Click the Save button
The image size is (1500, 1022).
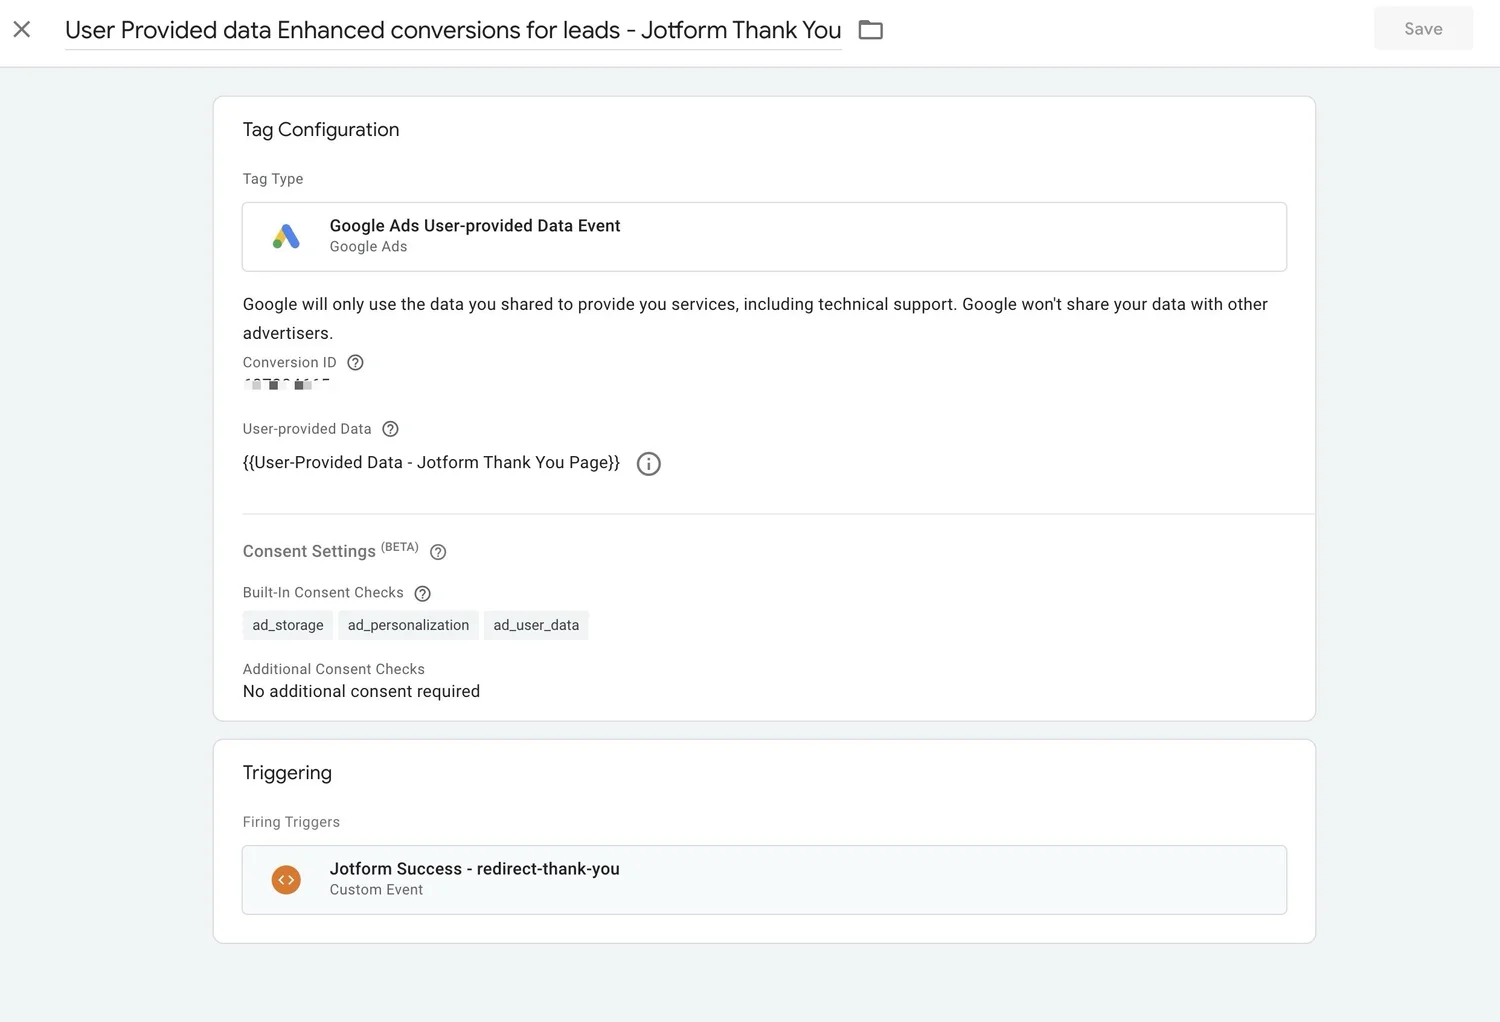[1422, 29]
